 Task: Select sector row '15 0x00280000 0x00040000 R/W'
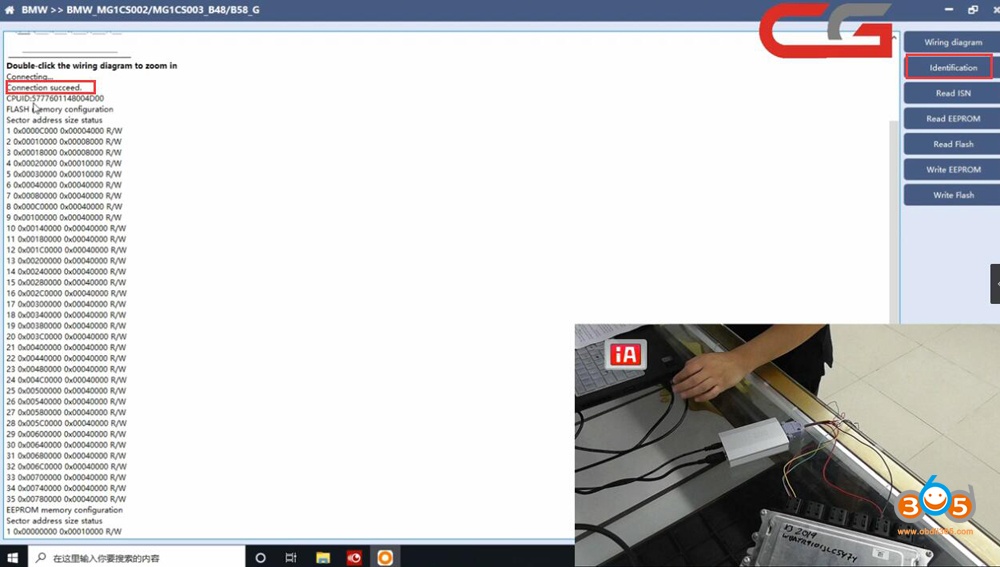pos(66,283)
